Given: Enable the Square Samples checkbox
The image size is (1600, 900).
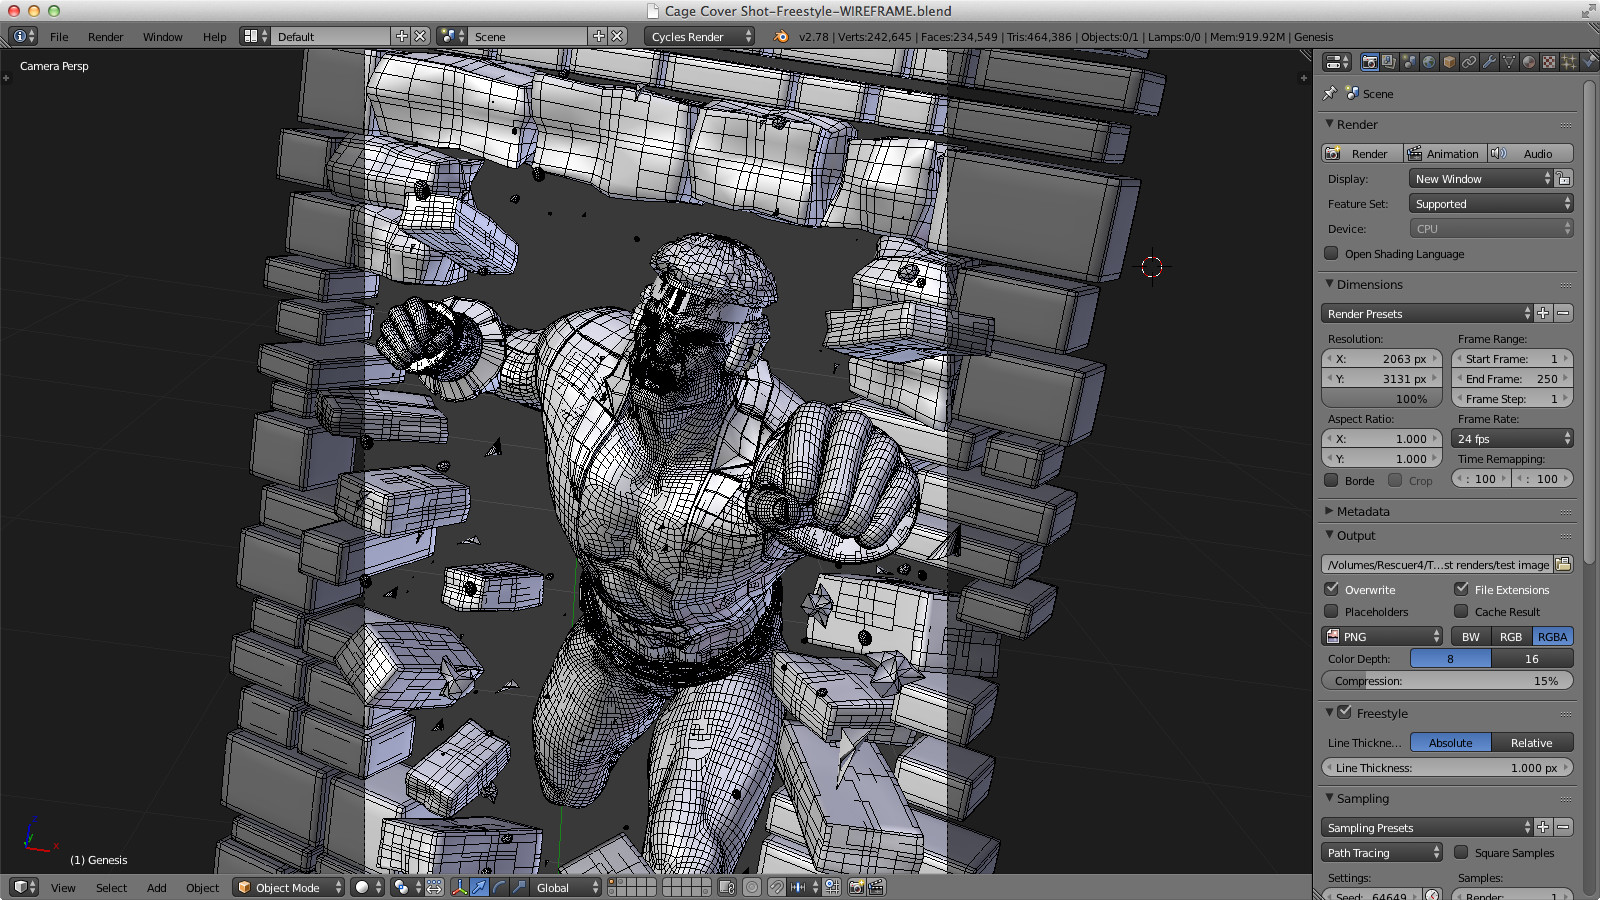Looking at the screenshot, I should coord(1461,852).
